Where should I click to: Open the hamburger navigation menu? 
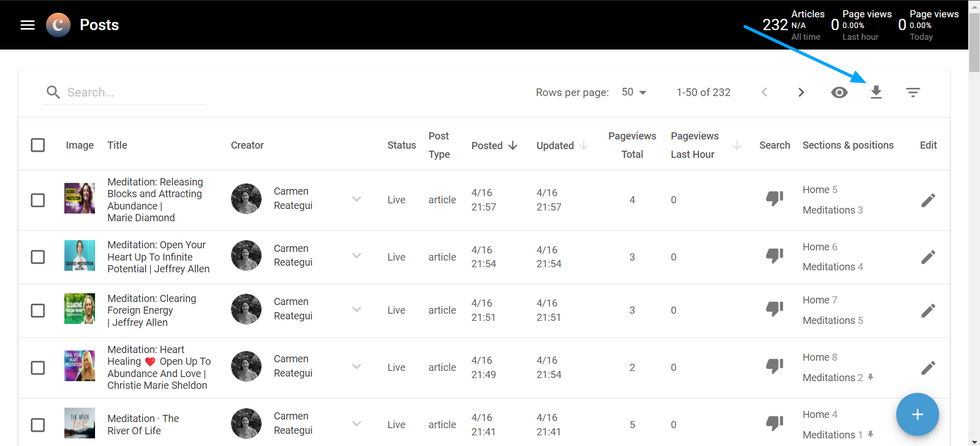(x=27, y=25)
